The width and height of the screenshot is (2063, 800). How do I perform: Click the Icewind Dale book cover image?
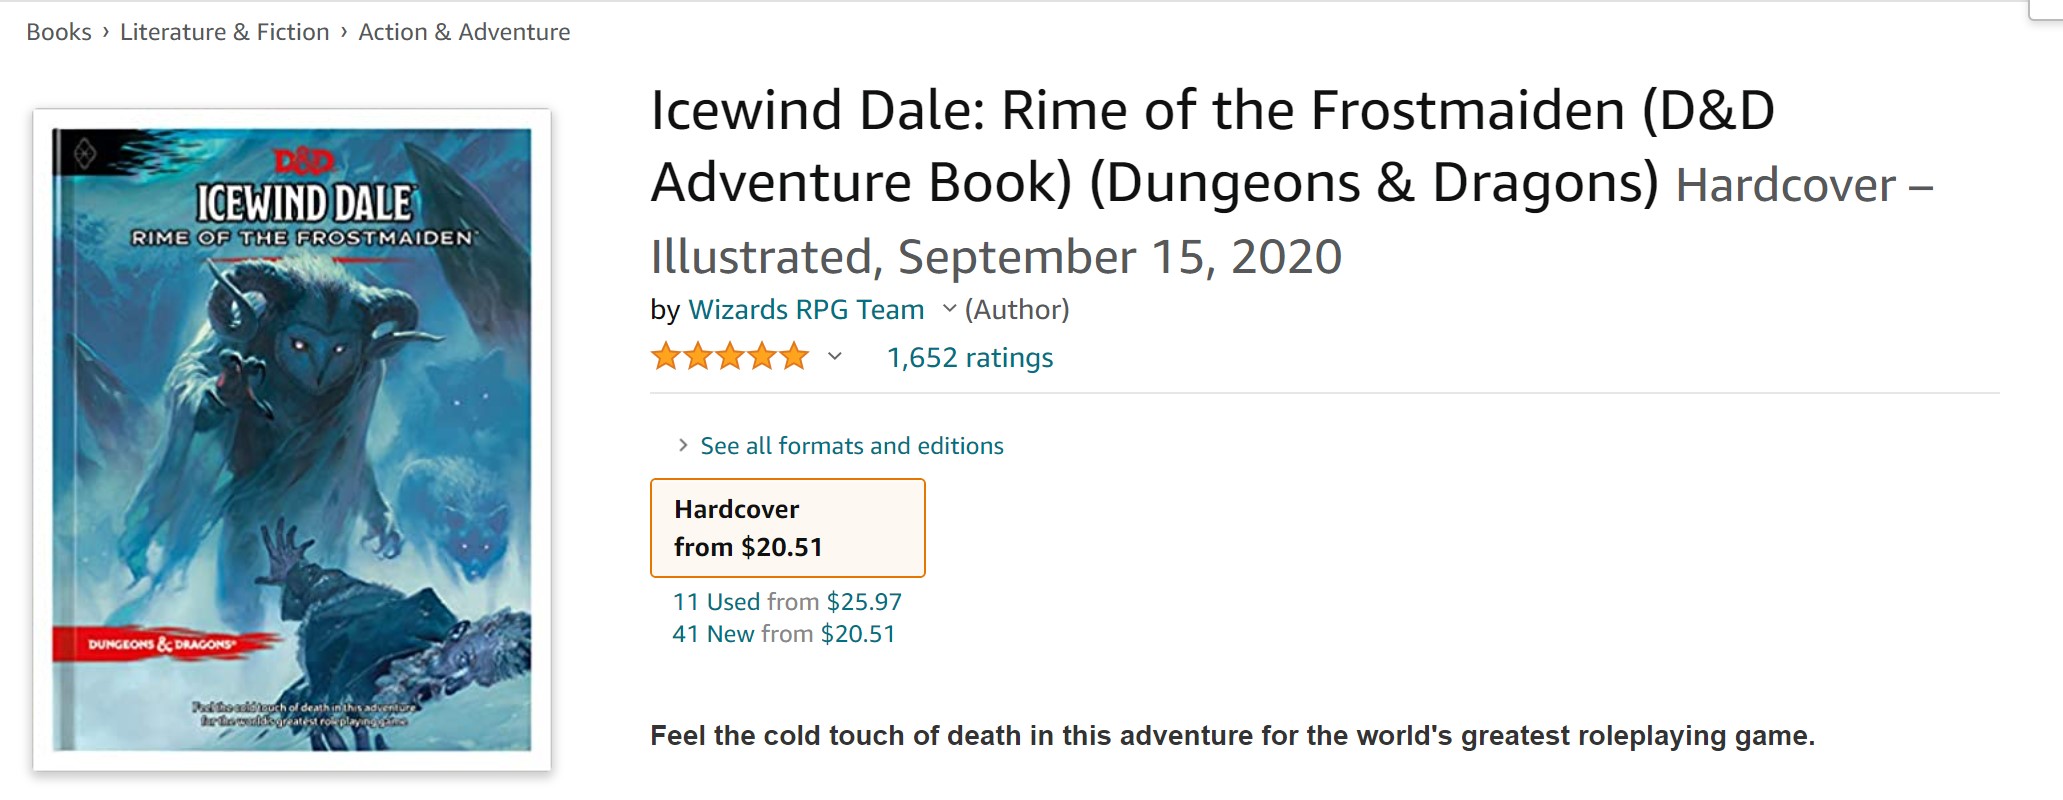[x=292, y=439]
